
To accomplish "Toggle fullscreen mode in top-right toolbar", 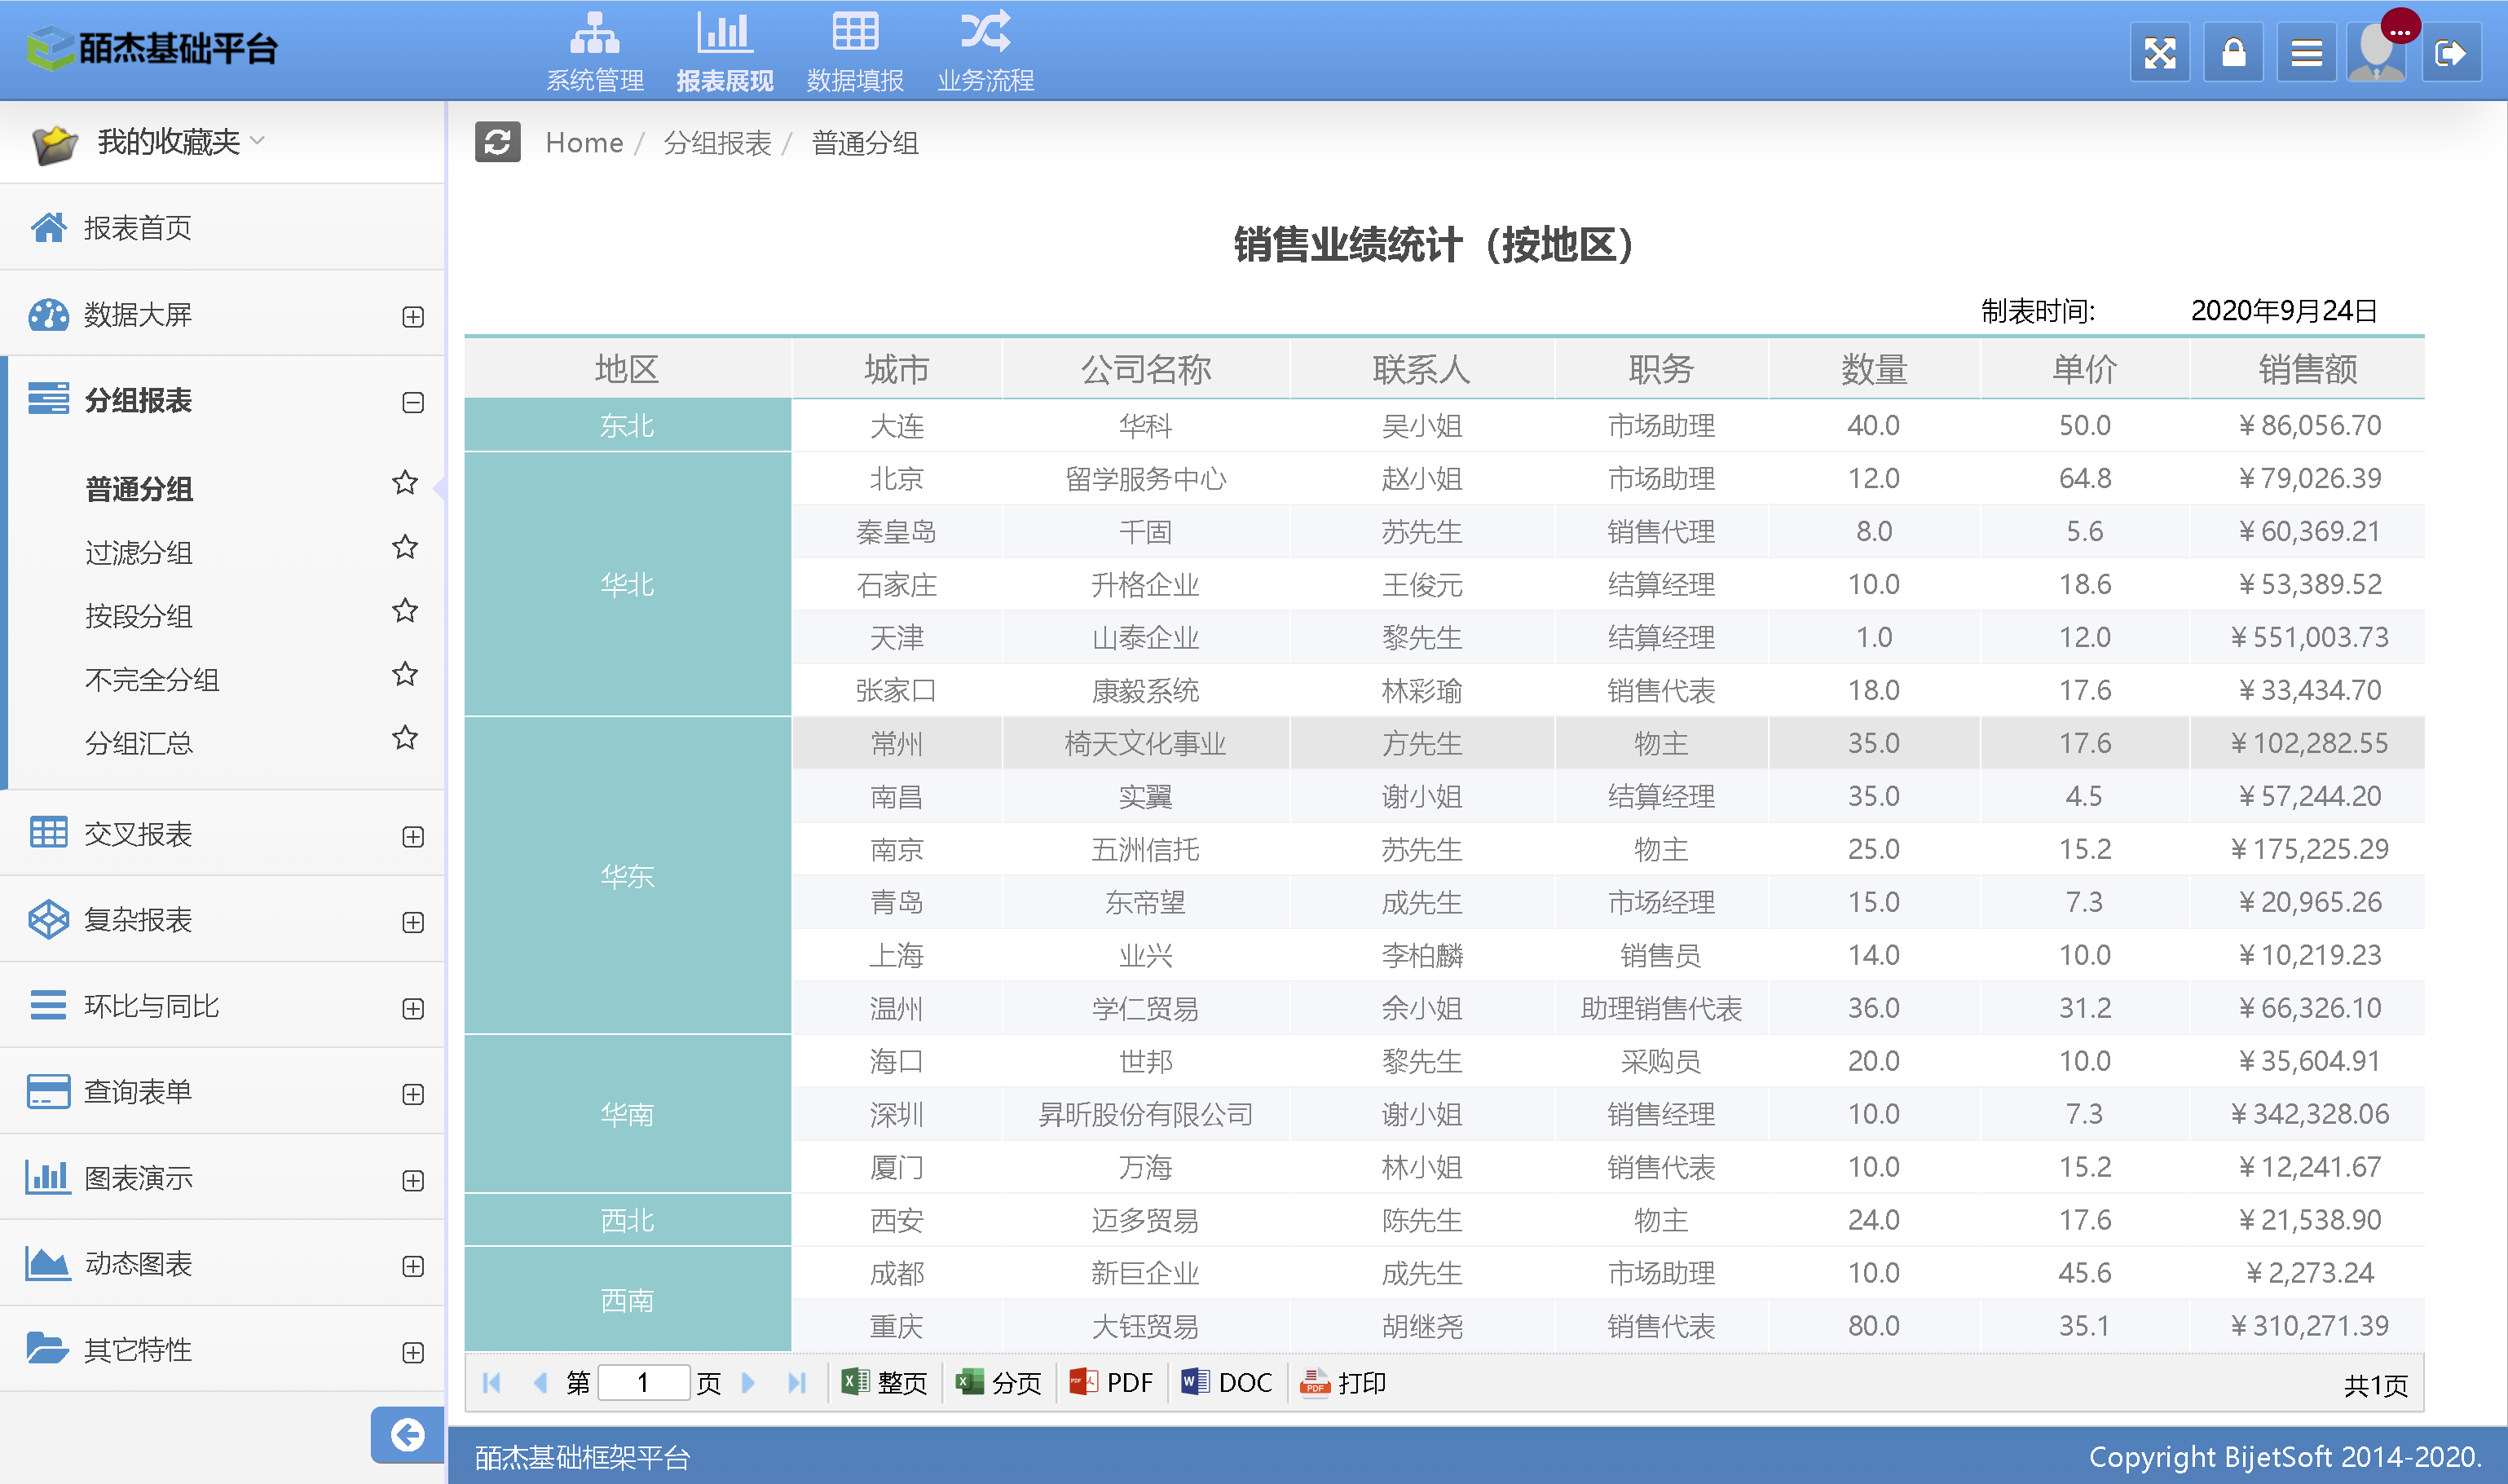I will coord(2160,52).
